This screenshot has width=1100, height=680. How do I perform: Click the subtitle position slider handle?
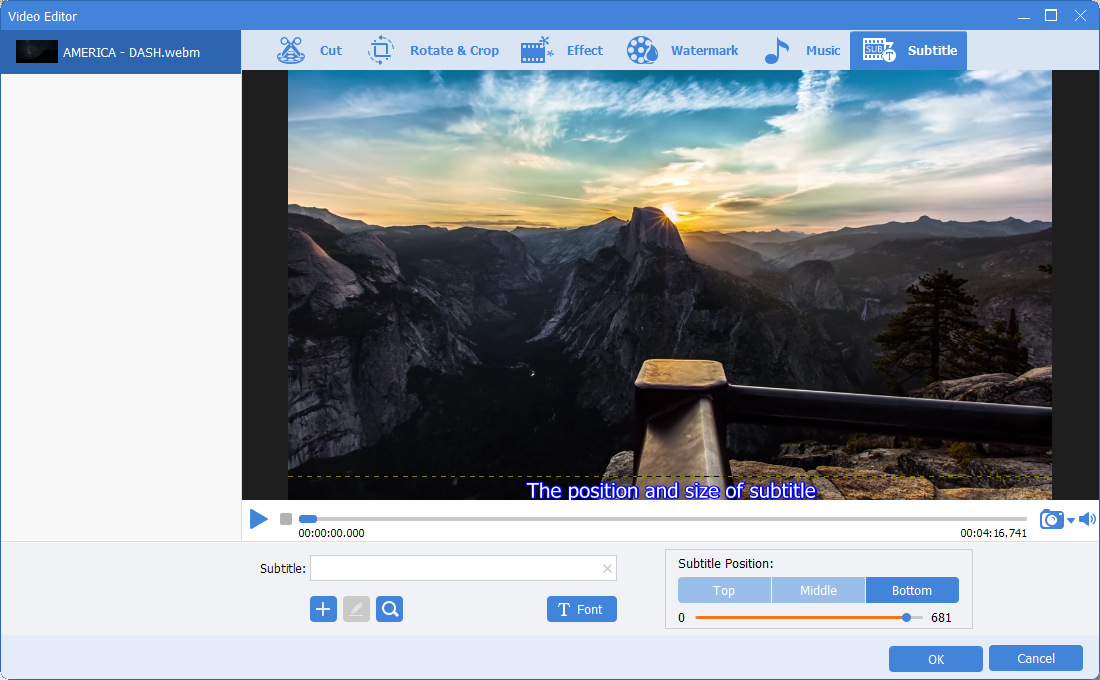click(x=906, y=618)
